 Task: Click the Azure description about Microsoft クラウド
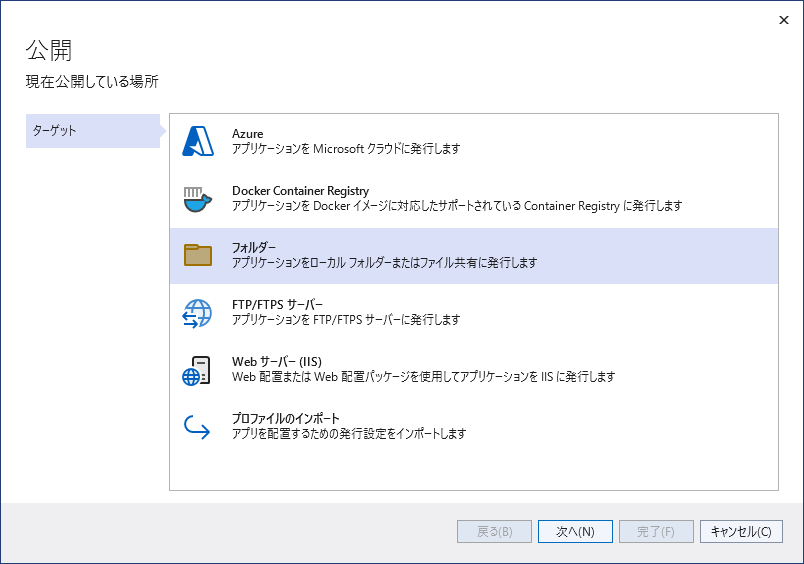[x=346, y=149]
